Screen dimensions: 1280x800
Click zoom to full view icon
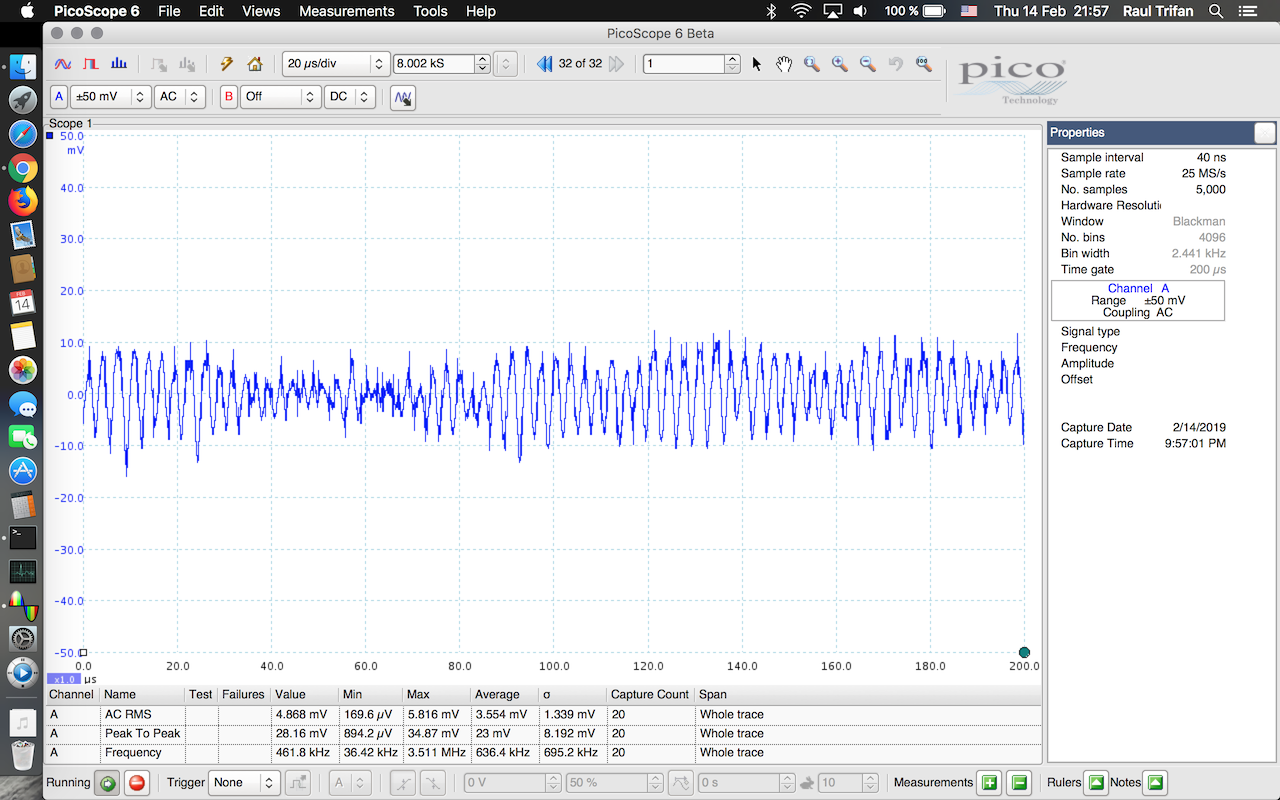click(x=923, y=64)
